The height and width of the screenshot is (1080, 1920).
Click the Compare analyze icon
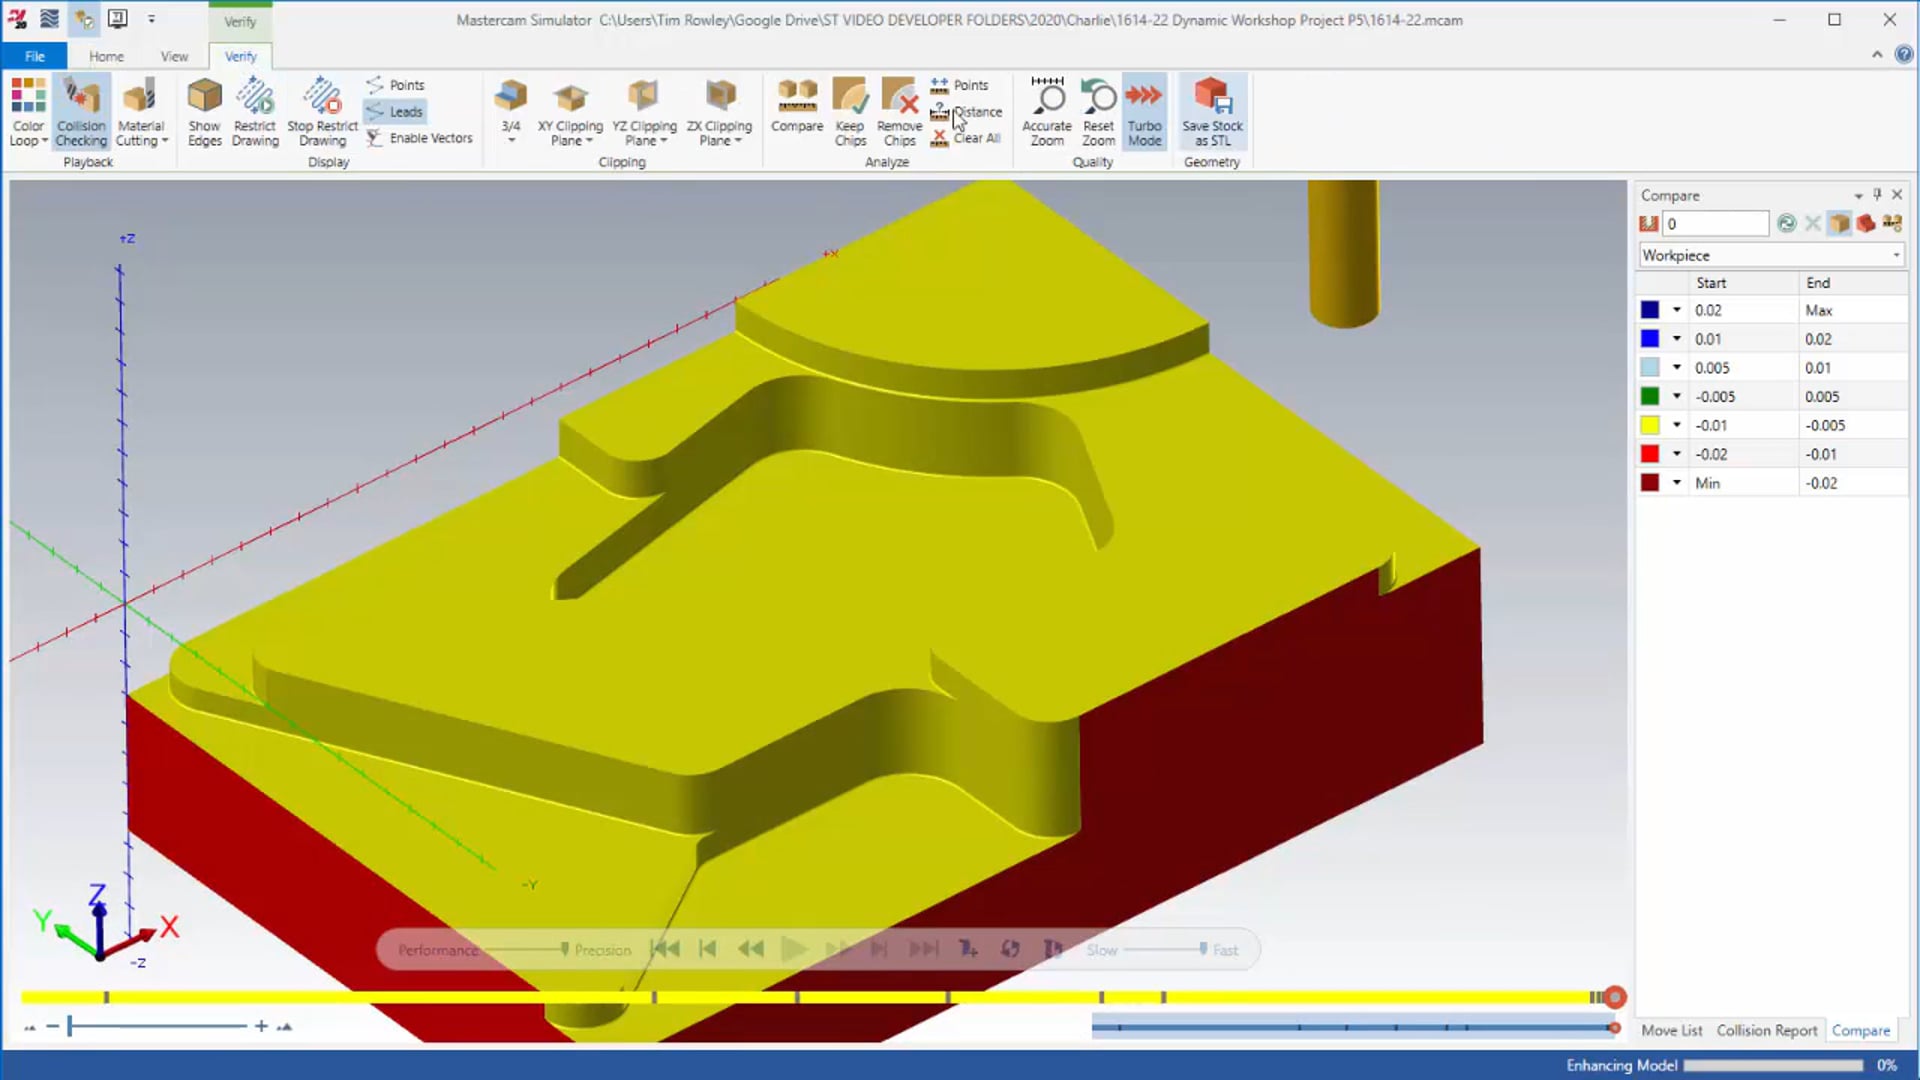click(797, 97)
